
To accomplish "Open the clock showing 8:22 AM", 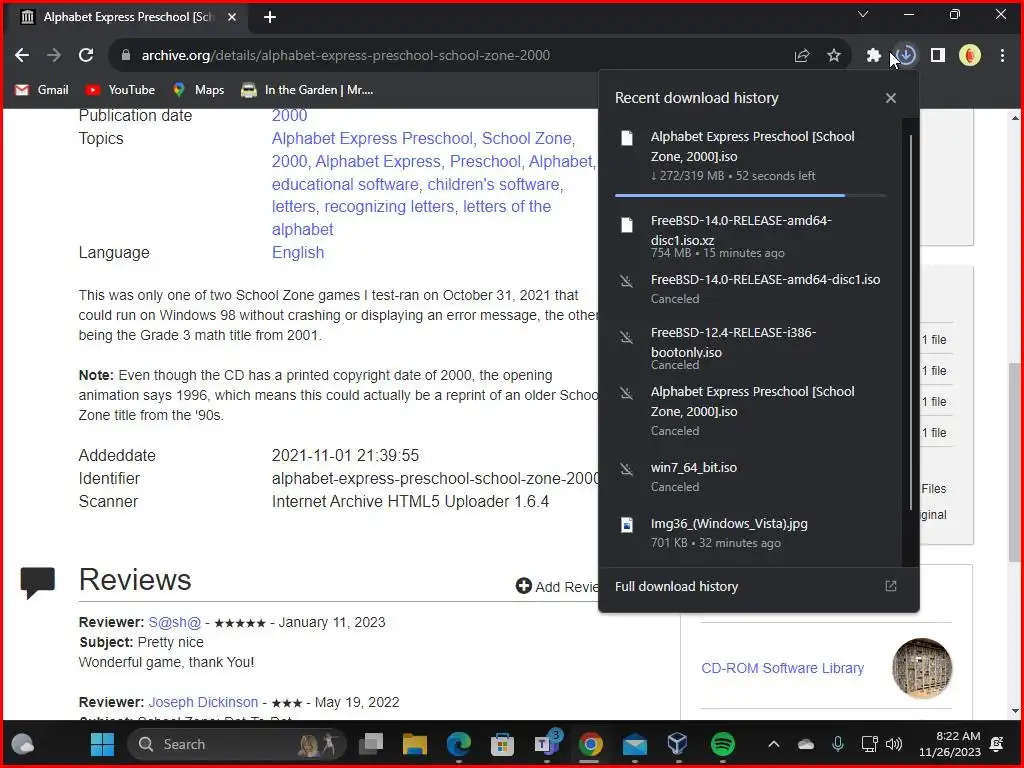I will [950, 744].
